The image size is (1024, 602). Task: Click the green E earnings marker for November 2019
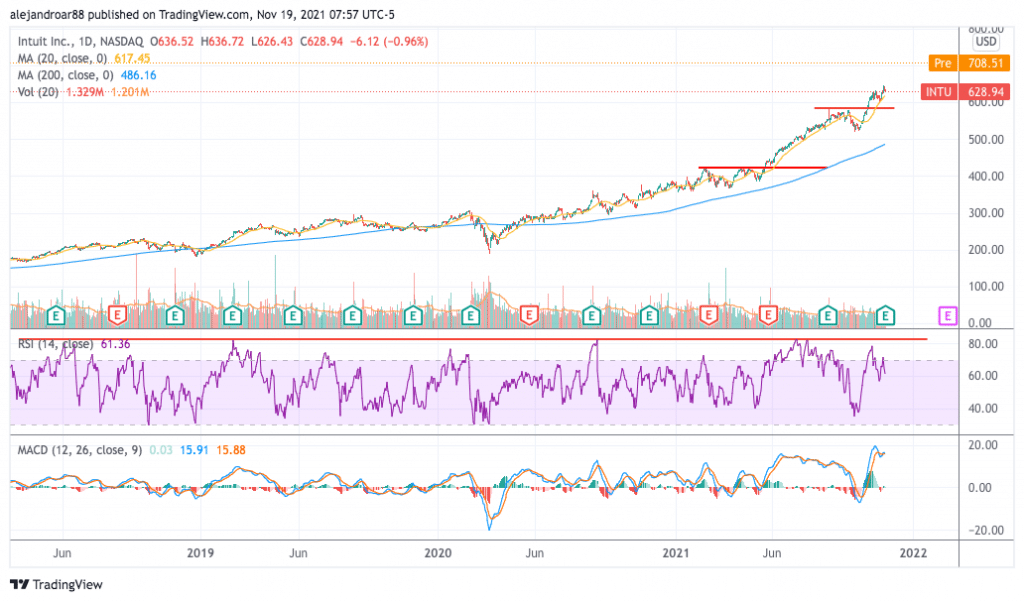tap(413, 316)
